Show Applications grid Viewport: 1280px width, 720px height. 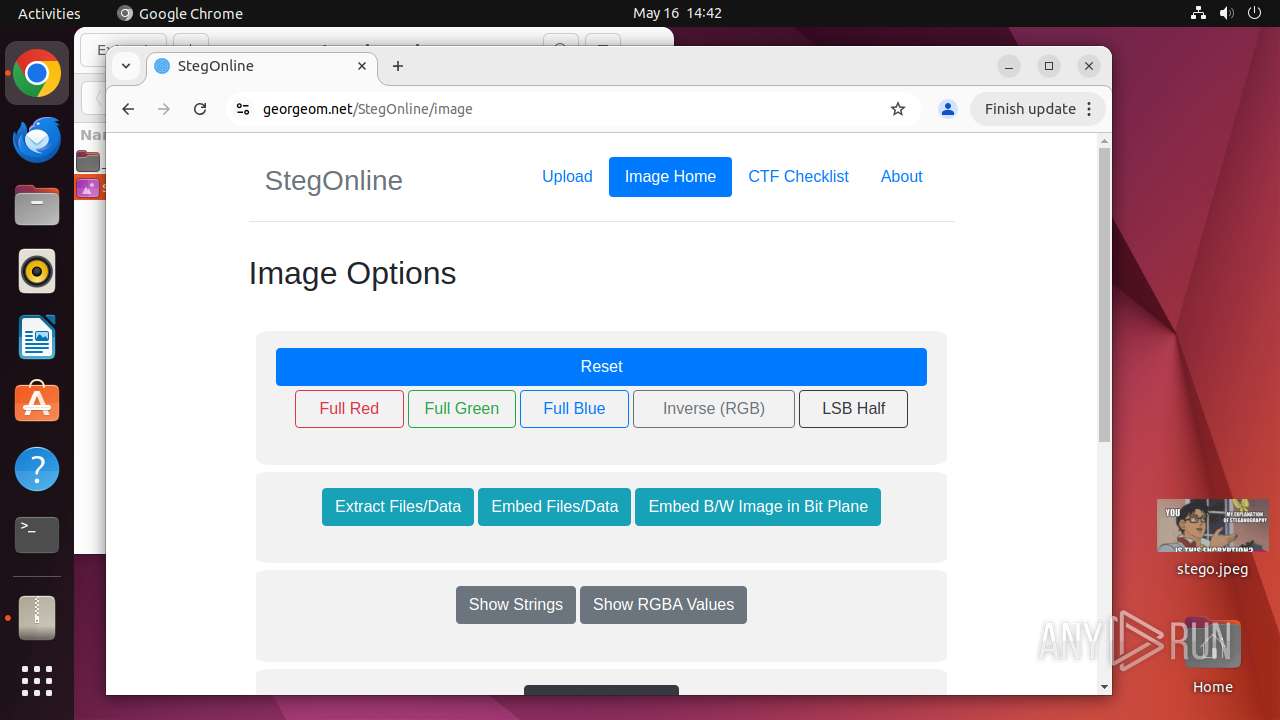coord(37,681)
